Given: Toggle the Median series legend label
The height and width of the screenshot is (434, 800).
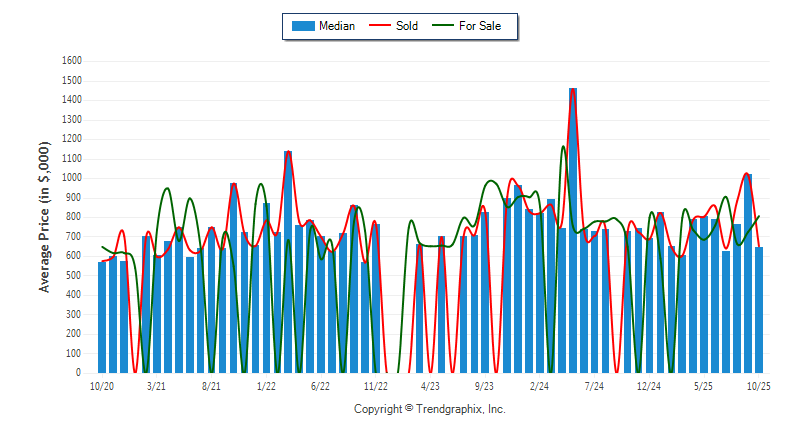Looking at the screenshot, I should point(336,26).
